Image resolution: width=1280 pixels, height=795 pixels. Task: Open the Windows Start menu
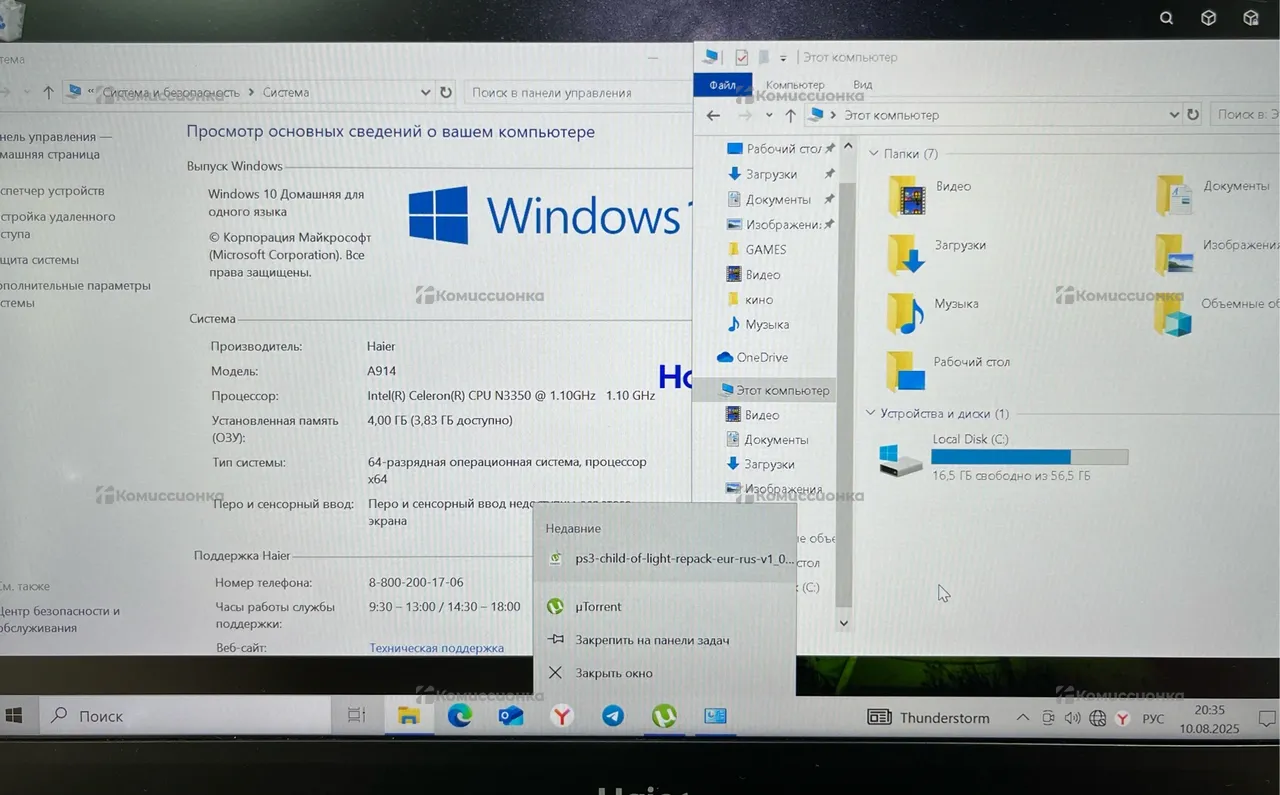pyautogui.click(x=14, y=716)
